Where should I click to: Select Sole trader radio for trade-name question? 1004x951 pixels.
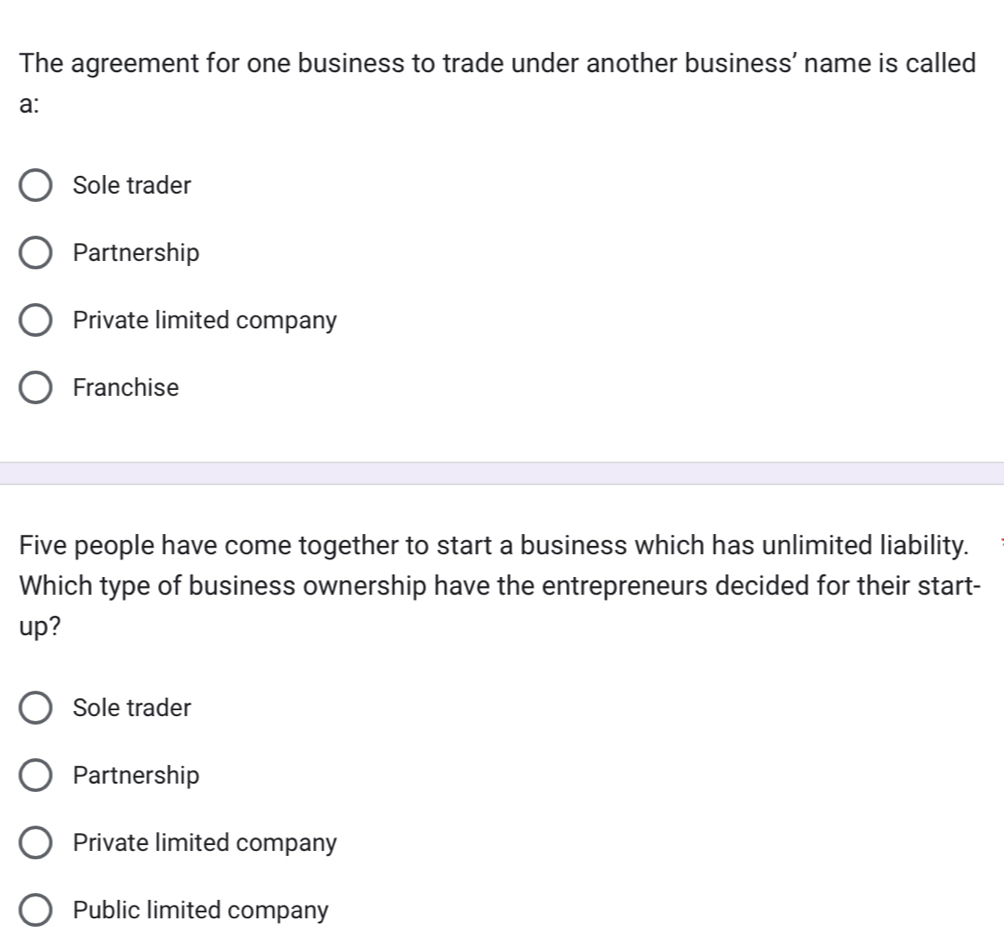(36, 186)
